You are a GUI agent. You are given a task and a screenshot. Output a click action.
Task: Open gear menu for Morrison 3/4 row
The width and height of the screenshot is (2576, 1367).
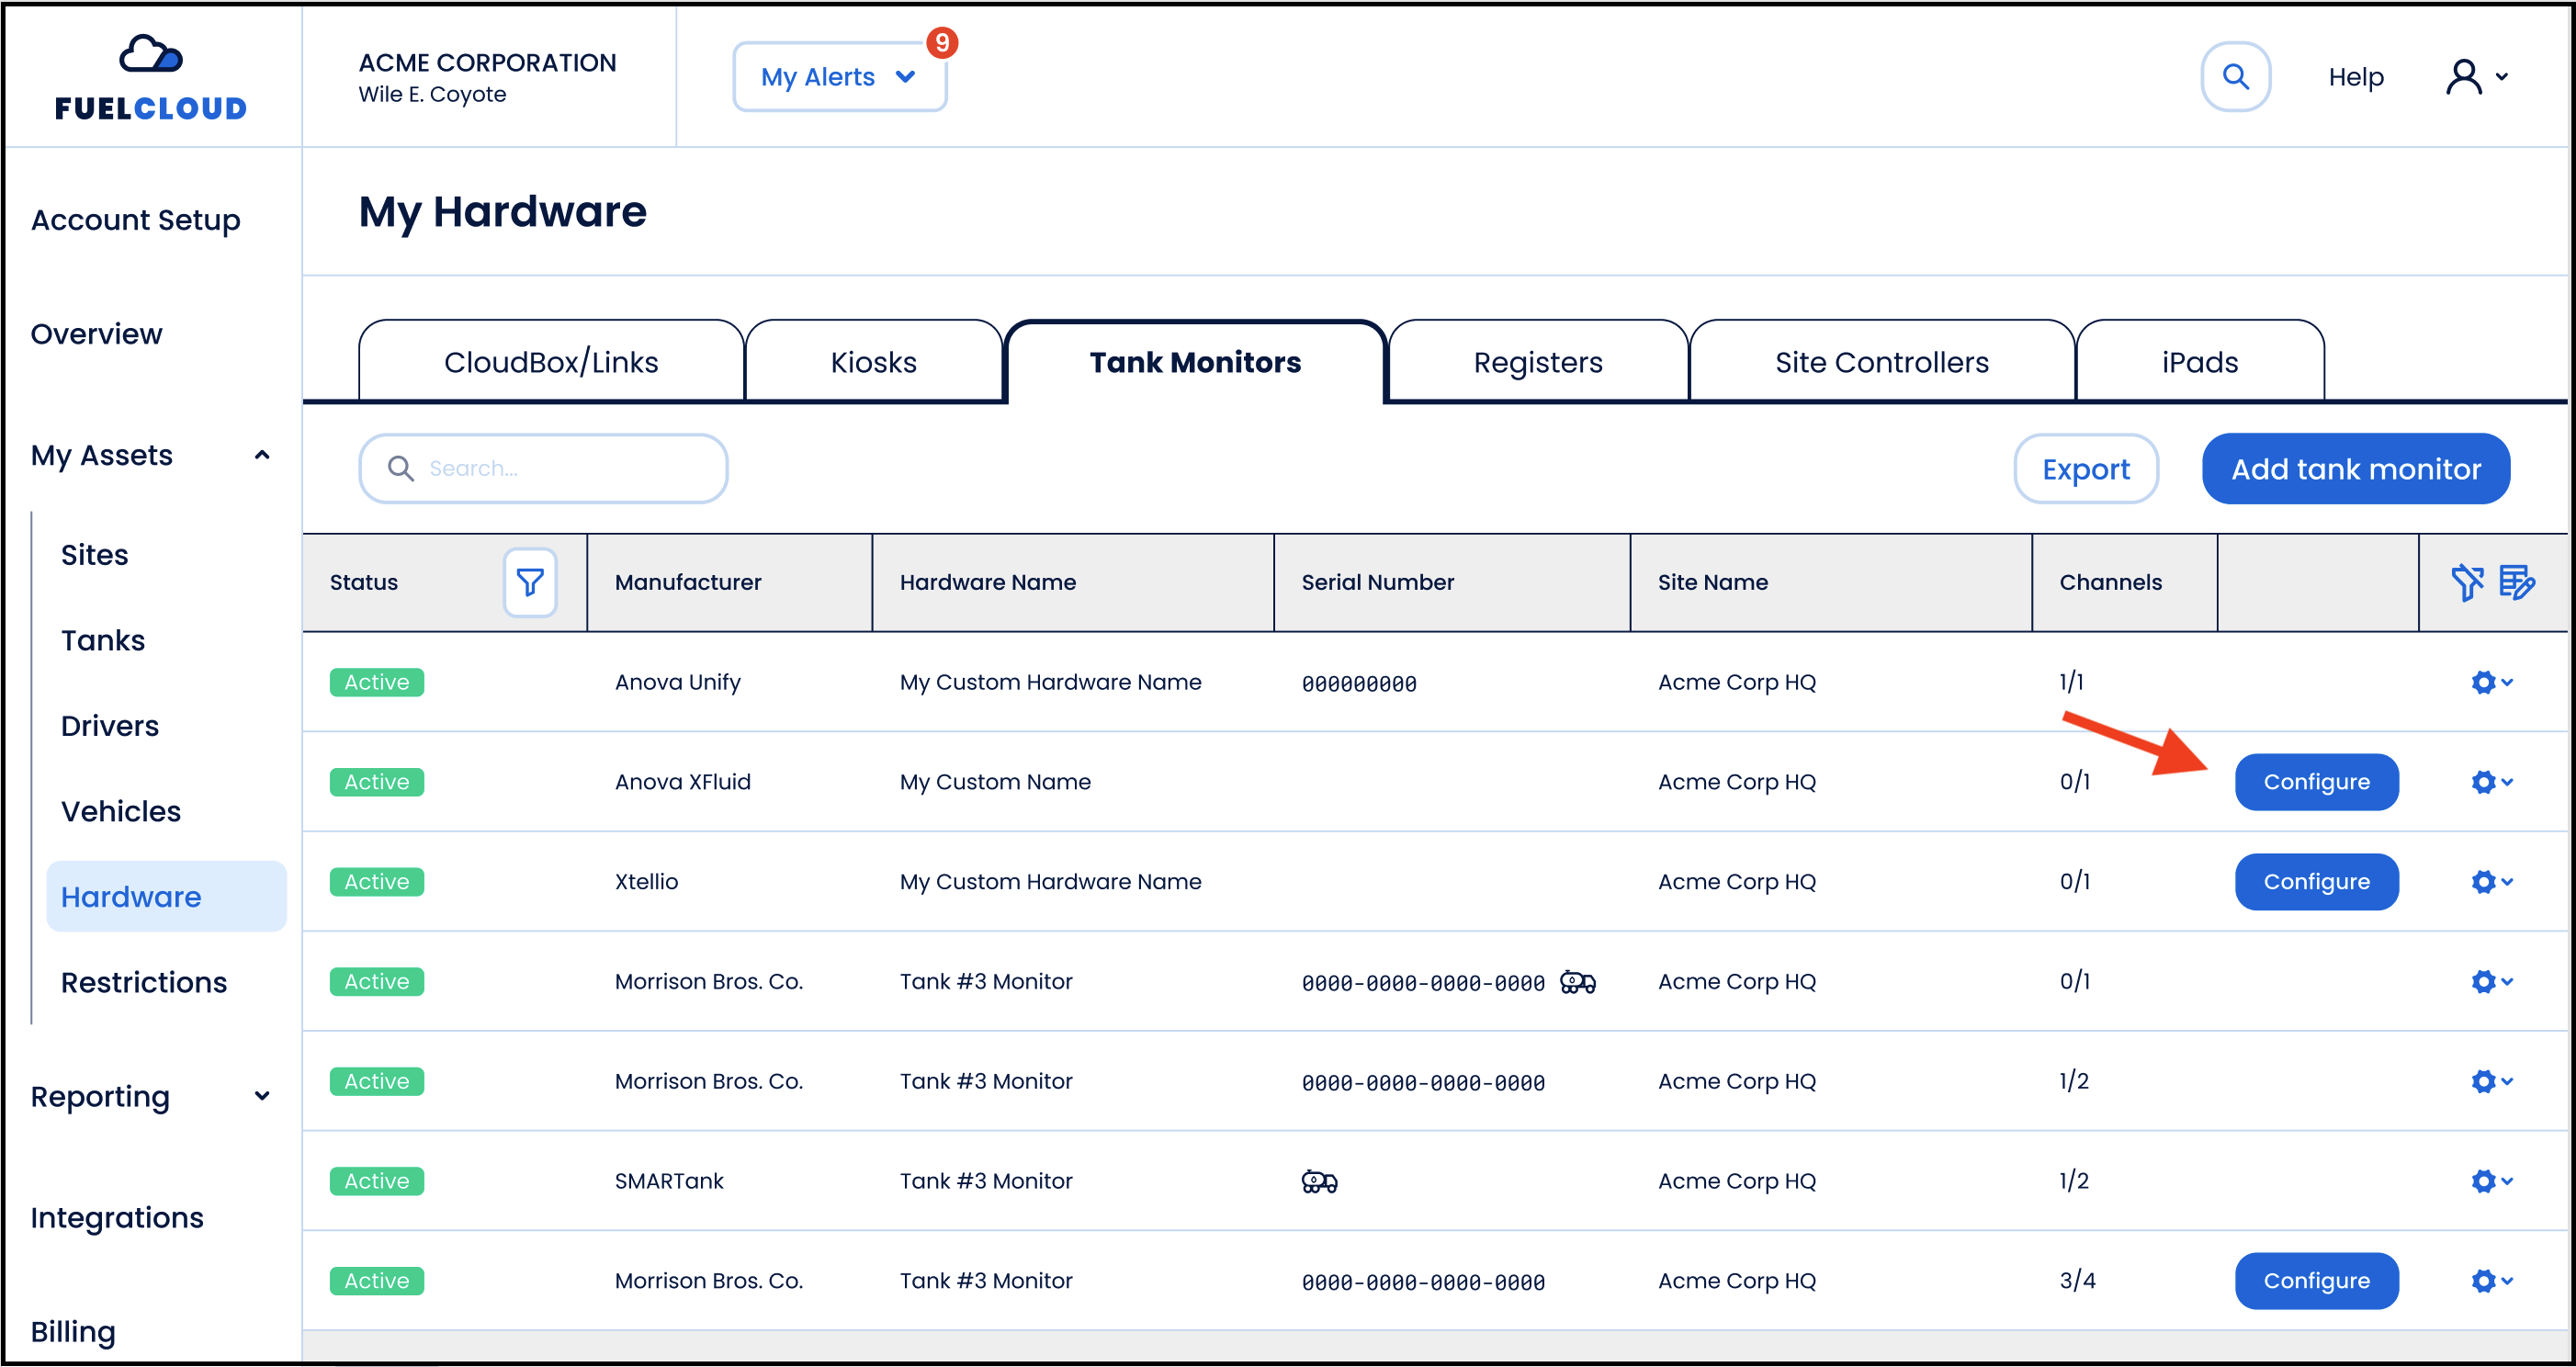(x=2491, y=1281)
